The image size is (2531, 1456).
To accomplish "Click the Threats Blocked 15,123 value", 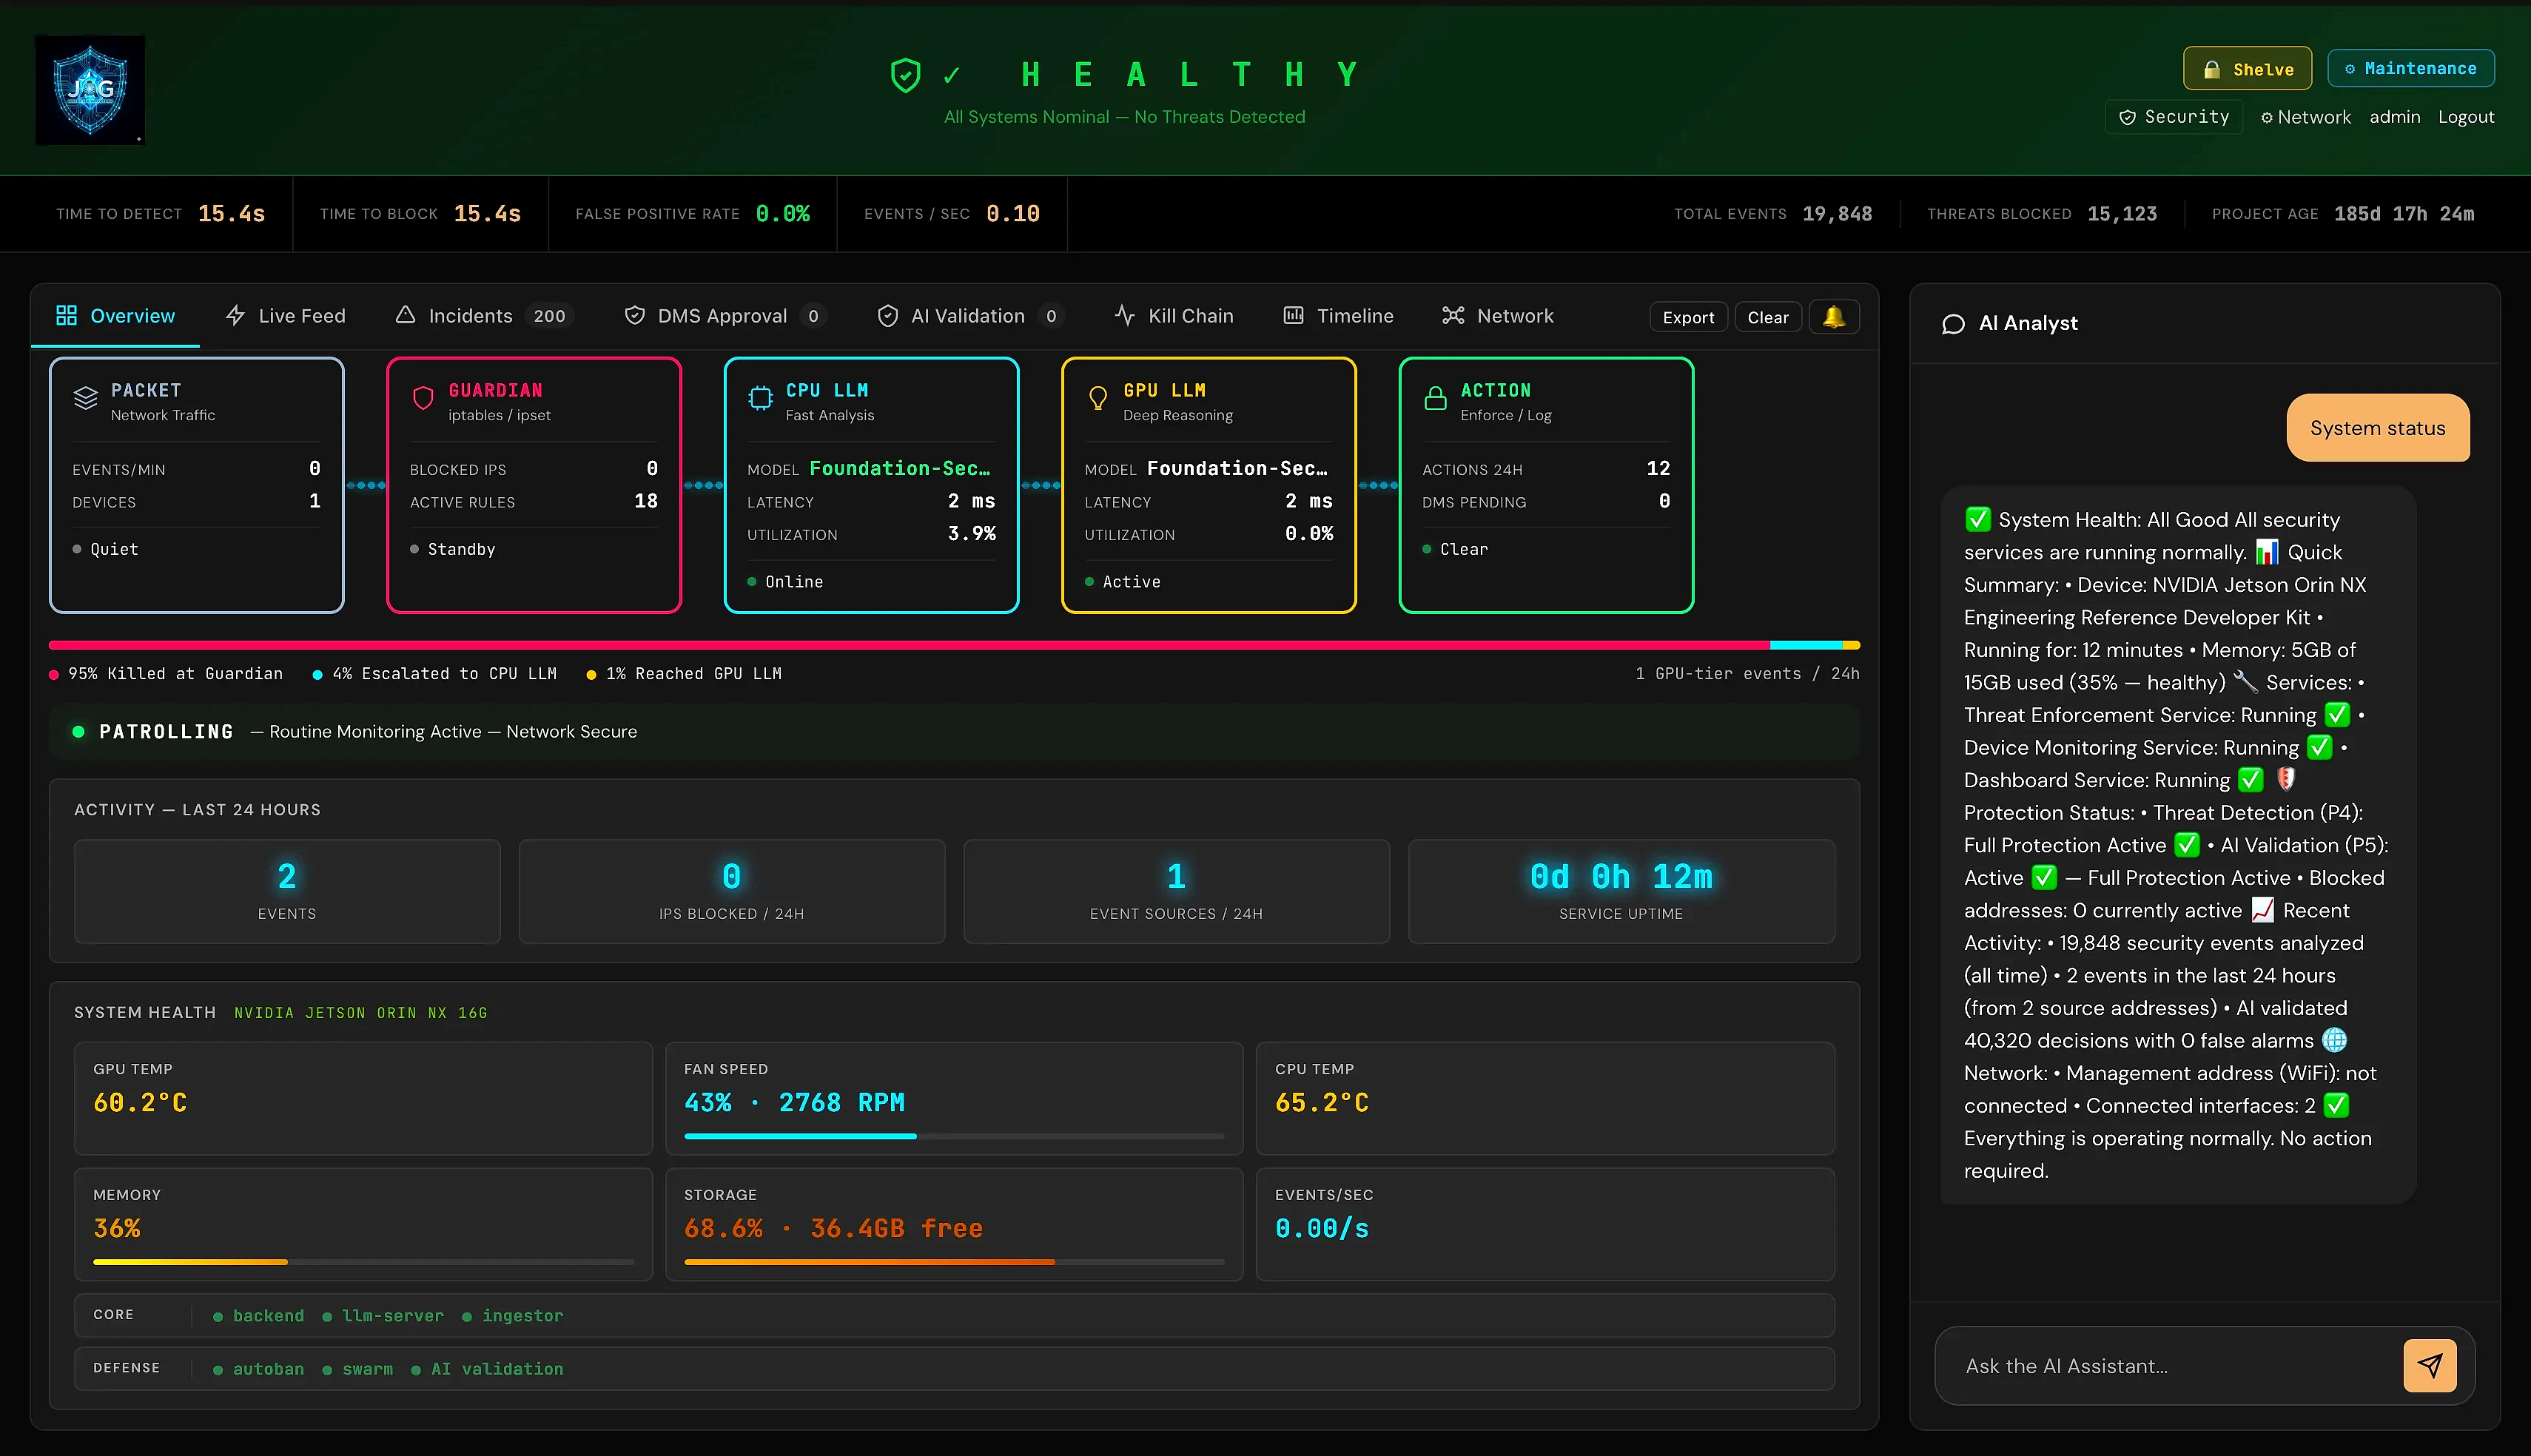I will click(2122, 214).
